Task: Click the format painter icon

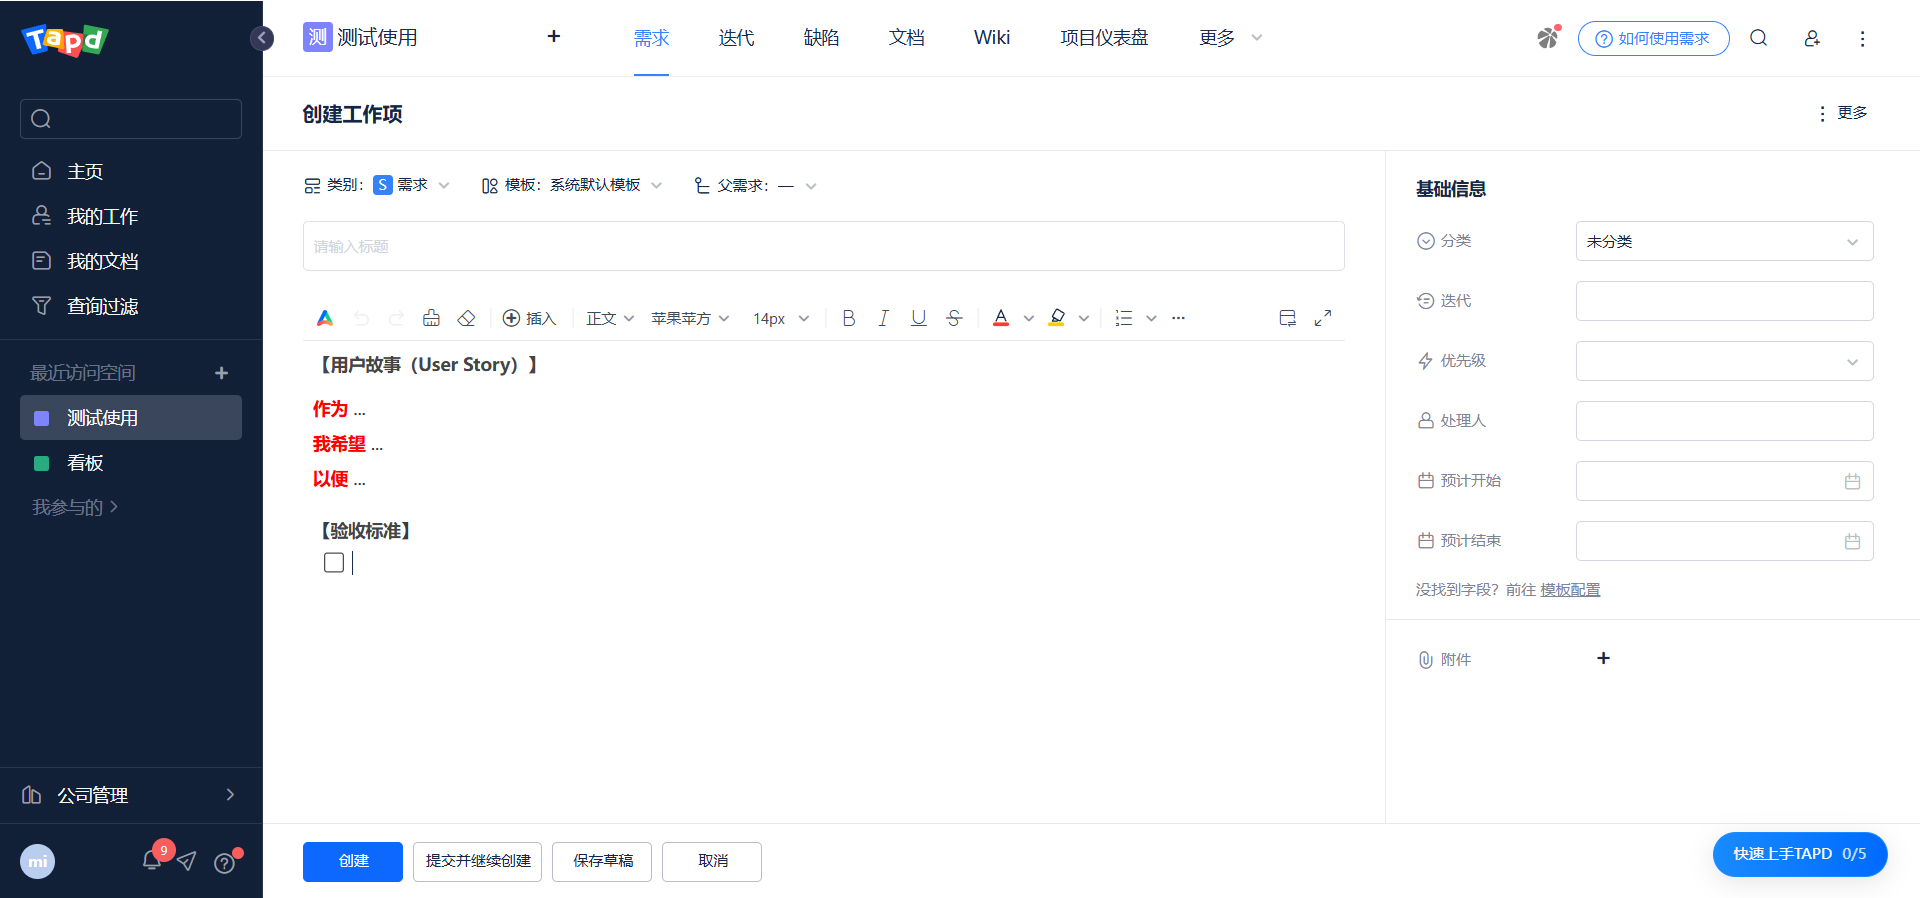Action: click(431, 318)
